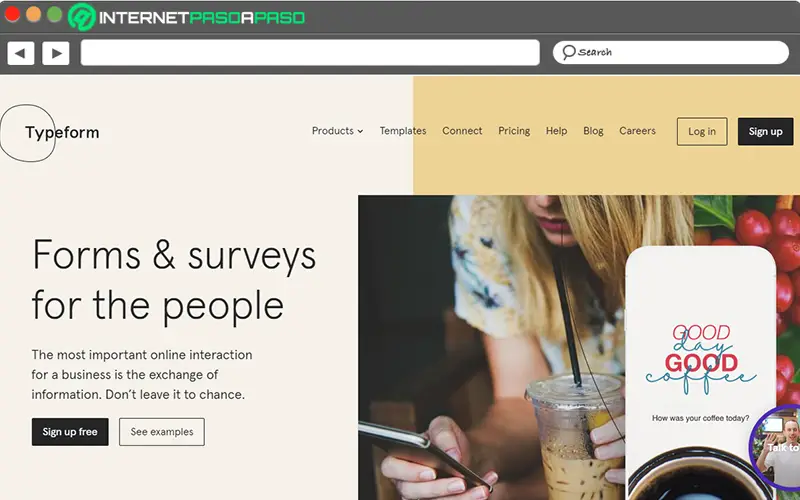800x500 pixels.
Task: Click the InternetPasoaPaso logo icon
Action: [82, 17]
